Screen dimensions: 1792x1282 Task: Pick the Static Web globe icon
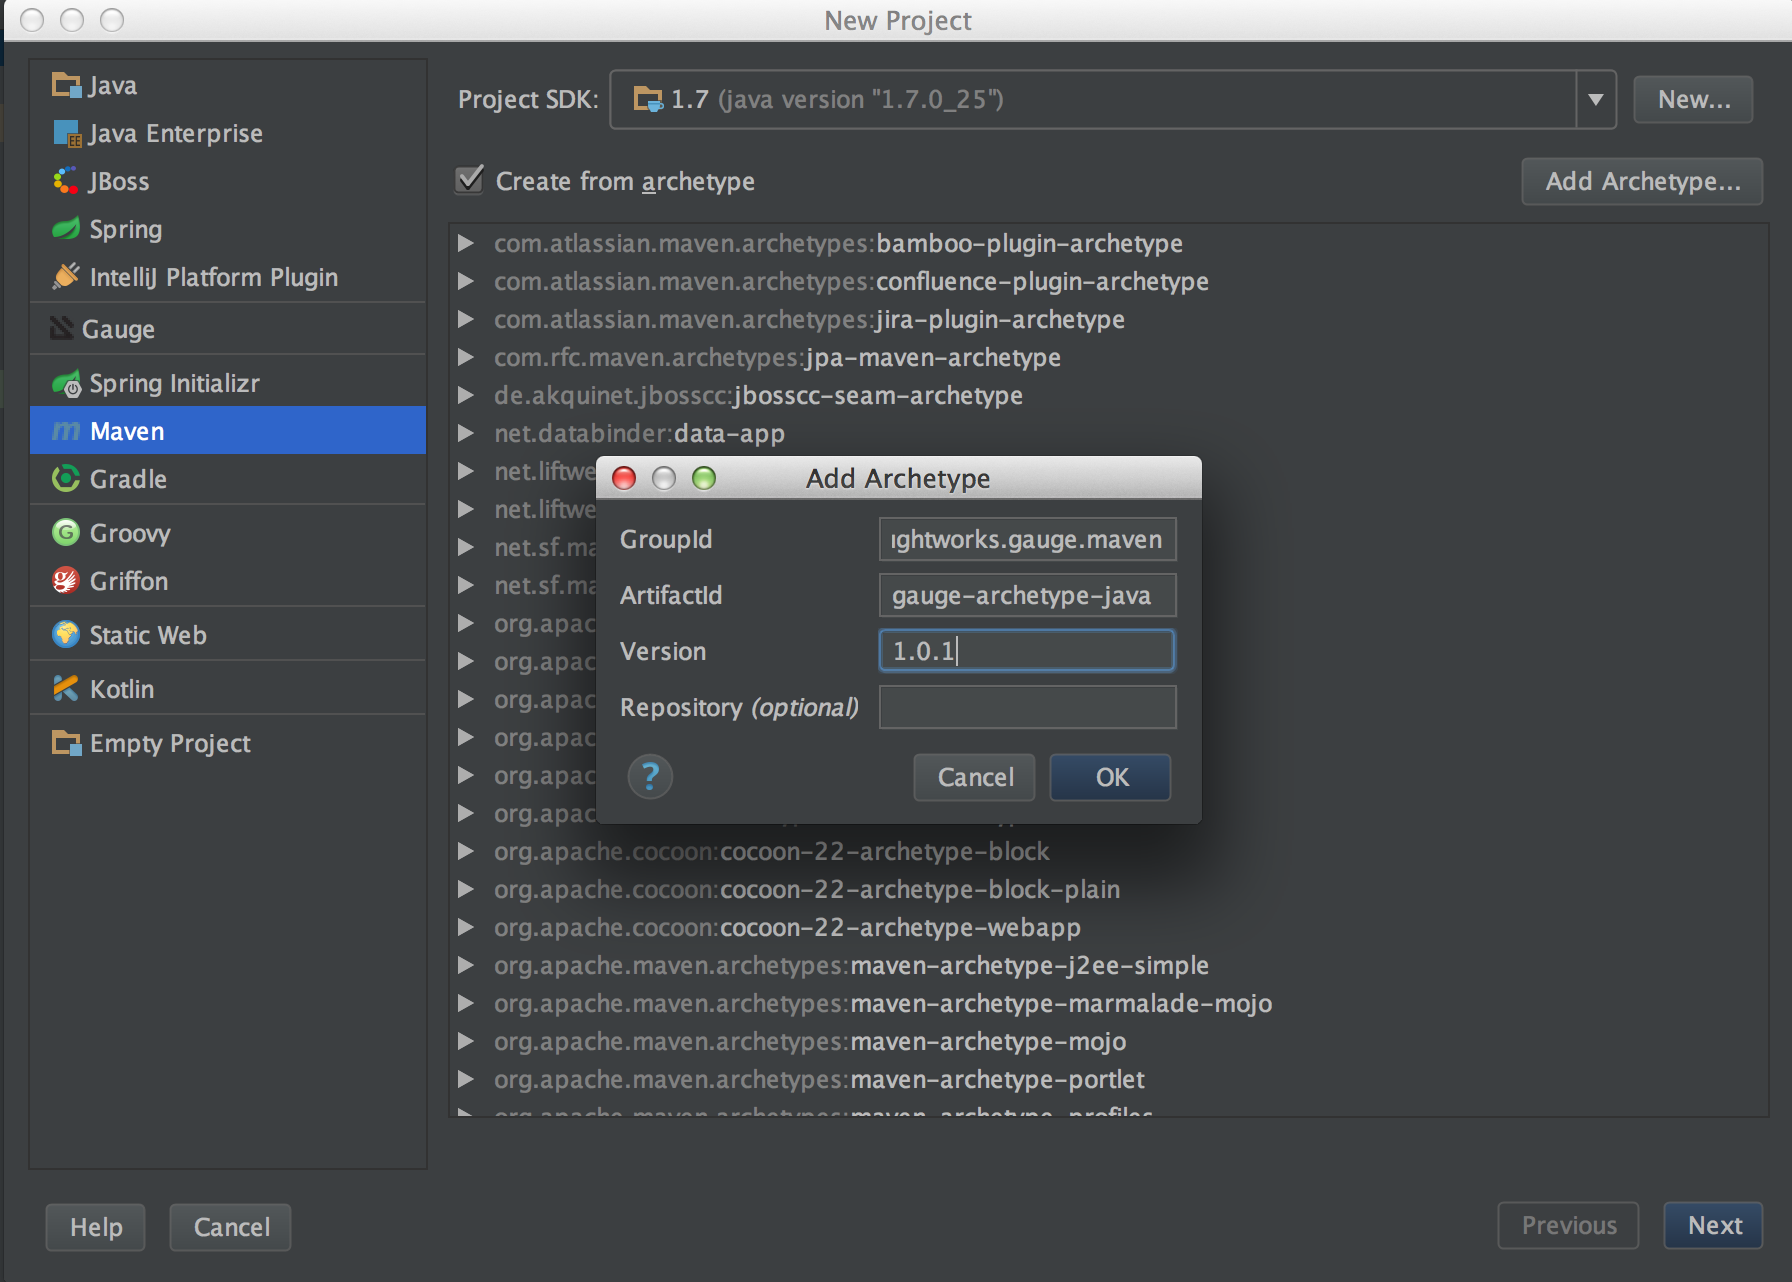66,634
